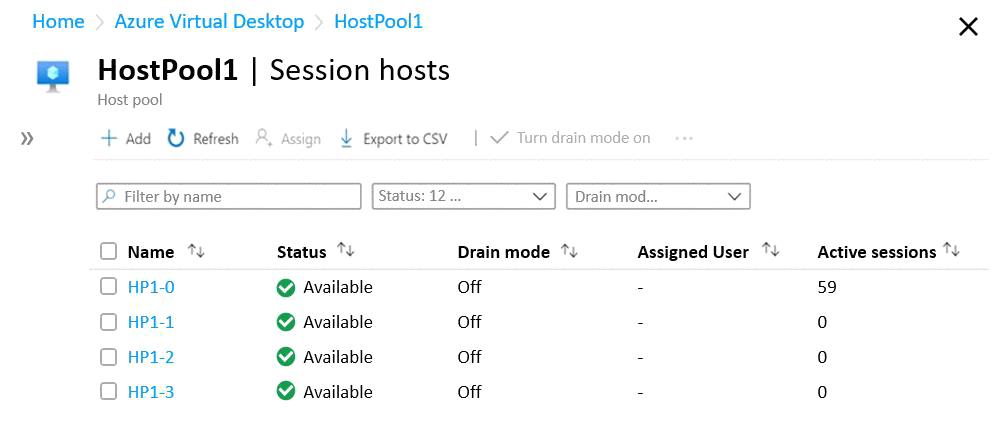Open the HP1-1 session host link
Image resolution: width=1002 pixels, height=421 pixels.
coord(151,322)
